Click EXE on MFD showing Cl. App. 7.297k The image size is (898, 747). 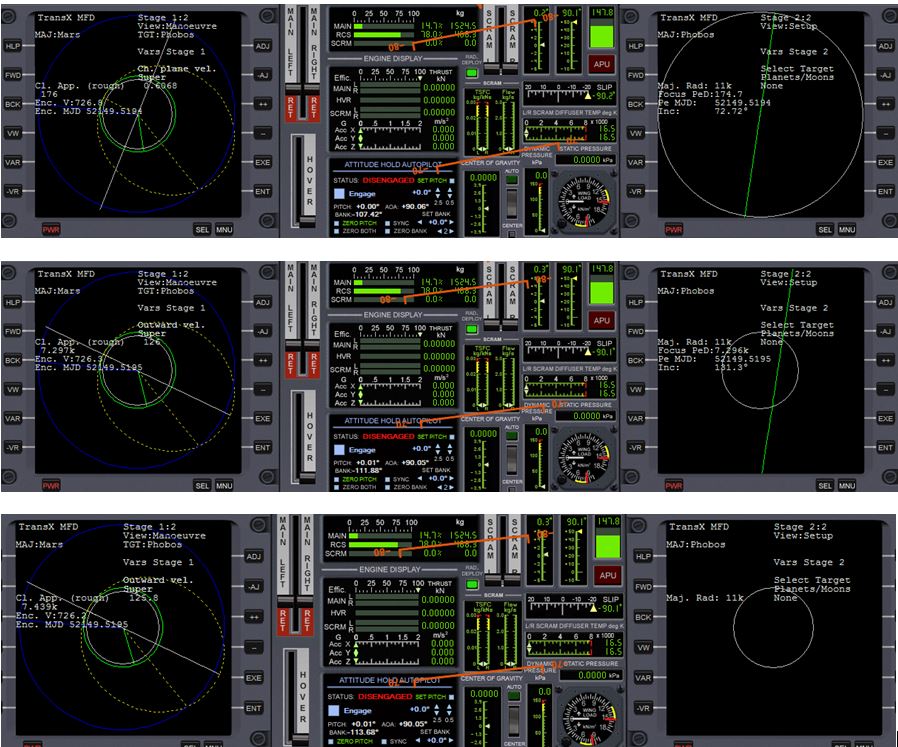263,418
